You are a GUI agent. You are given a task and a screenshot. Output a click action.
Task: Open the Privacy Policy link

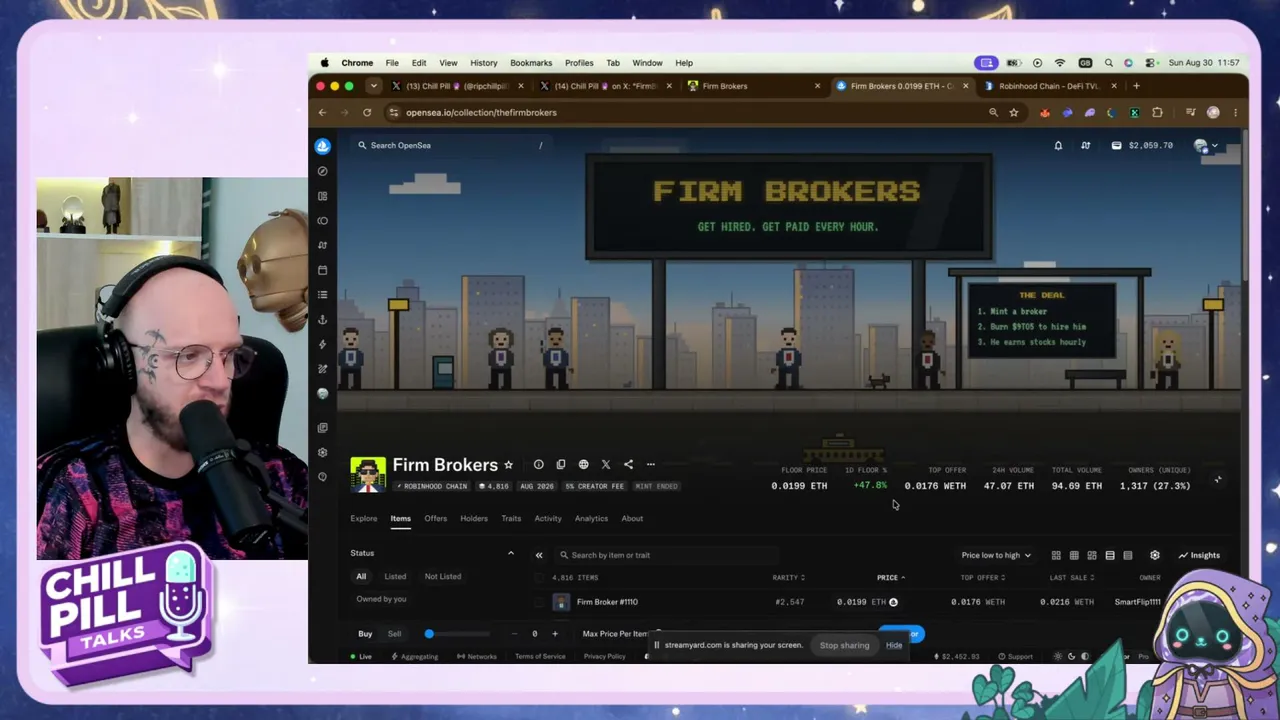coord(605,657)
